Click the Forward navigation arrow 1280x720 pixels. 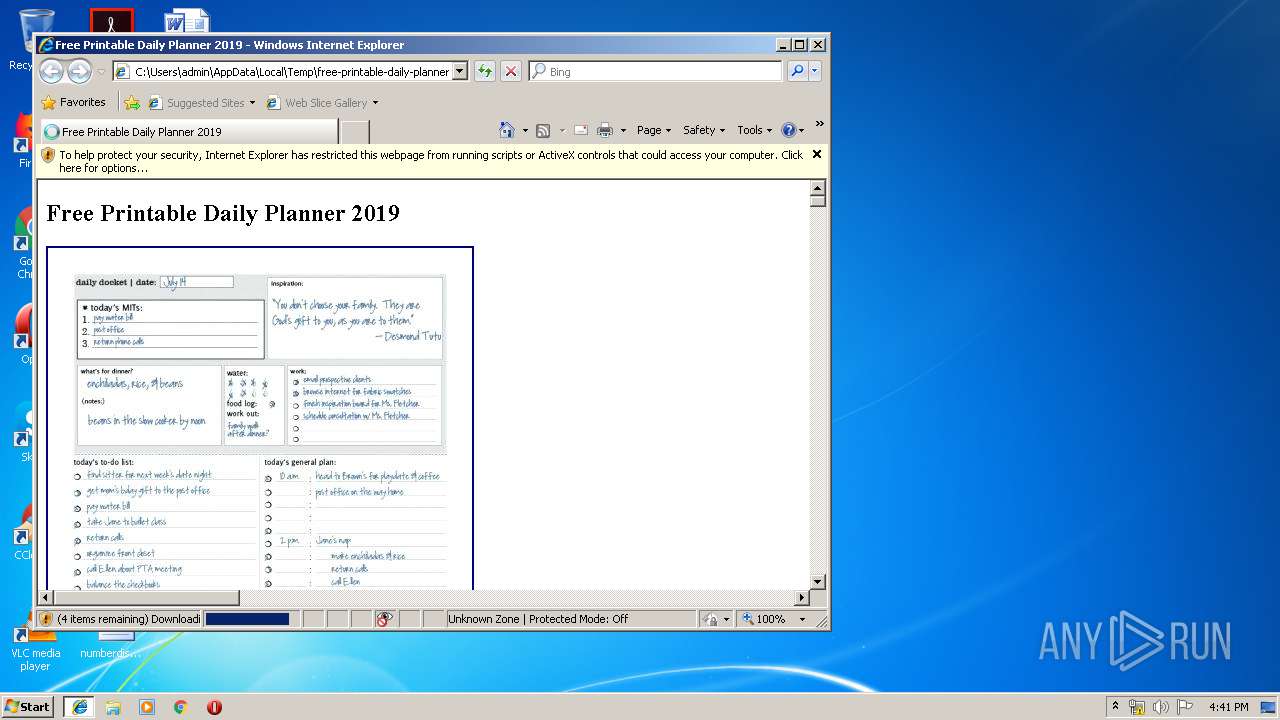tap(79, 71)
